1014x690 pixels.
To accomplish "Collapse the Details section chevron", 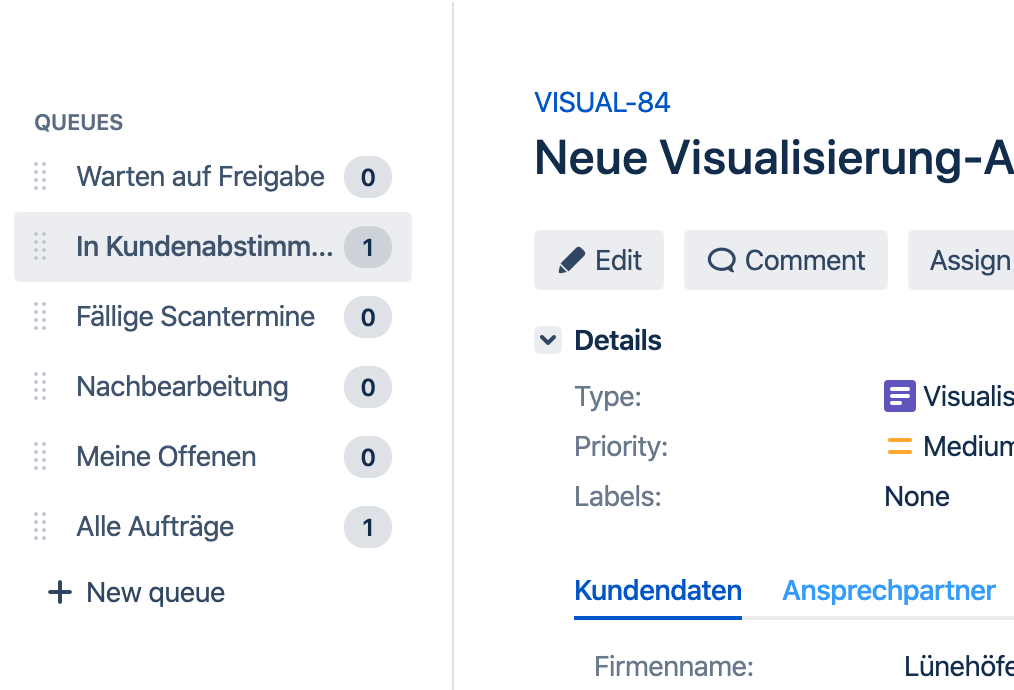I will (548, 340).
